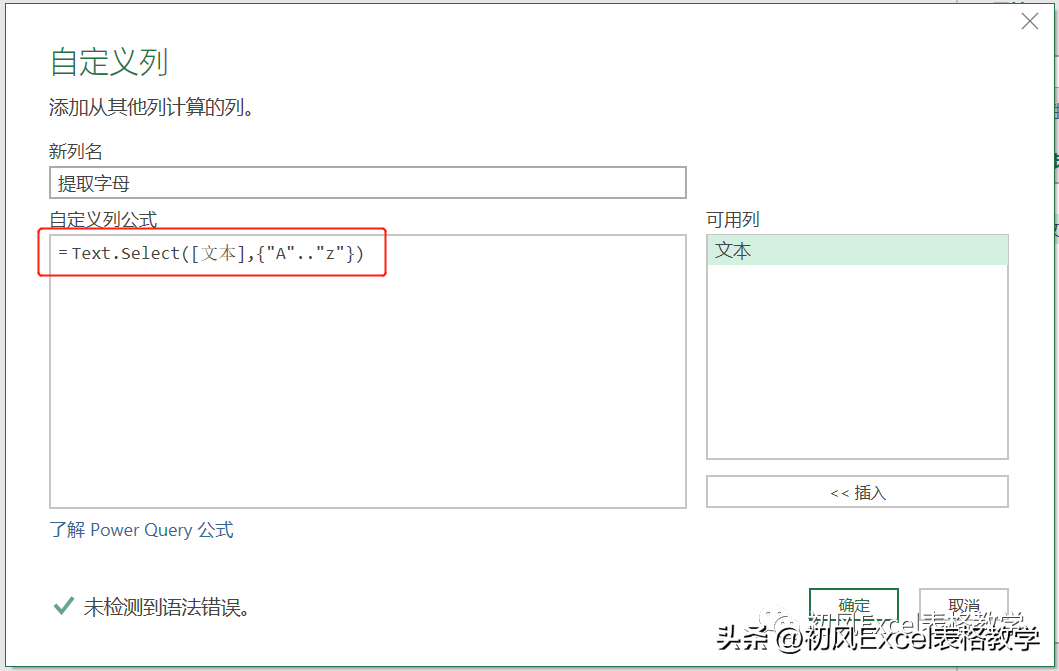Click the 新列名 label
This screenshot has height=671, width=1059.
[76, 151]
